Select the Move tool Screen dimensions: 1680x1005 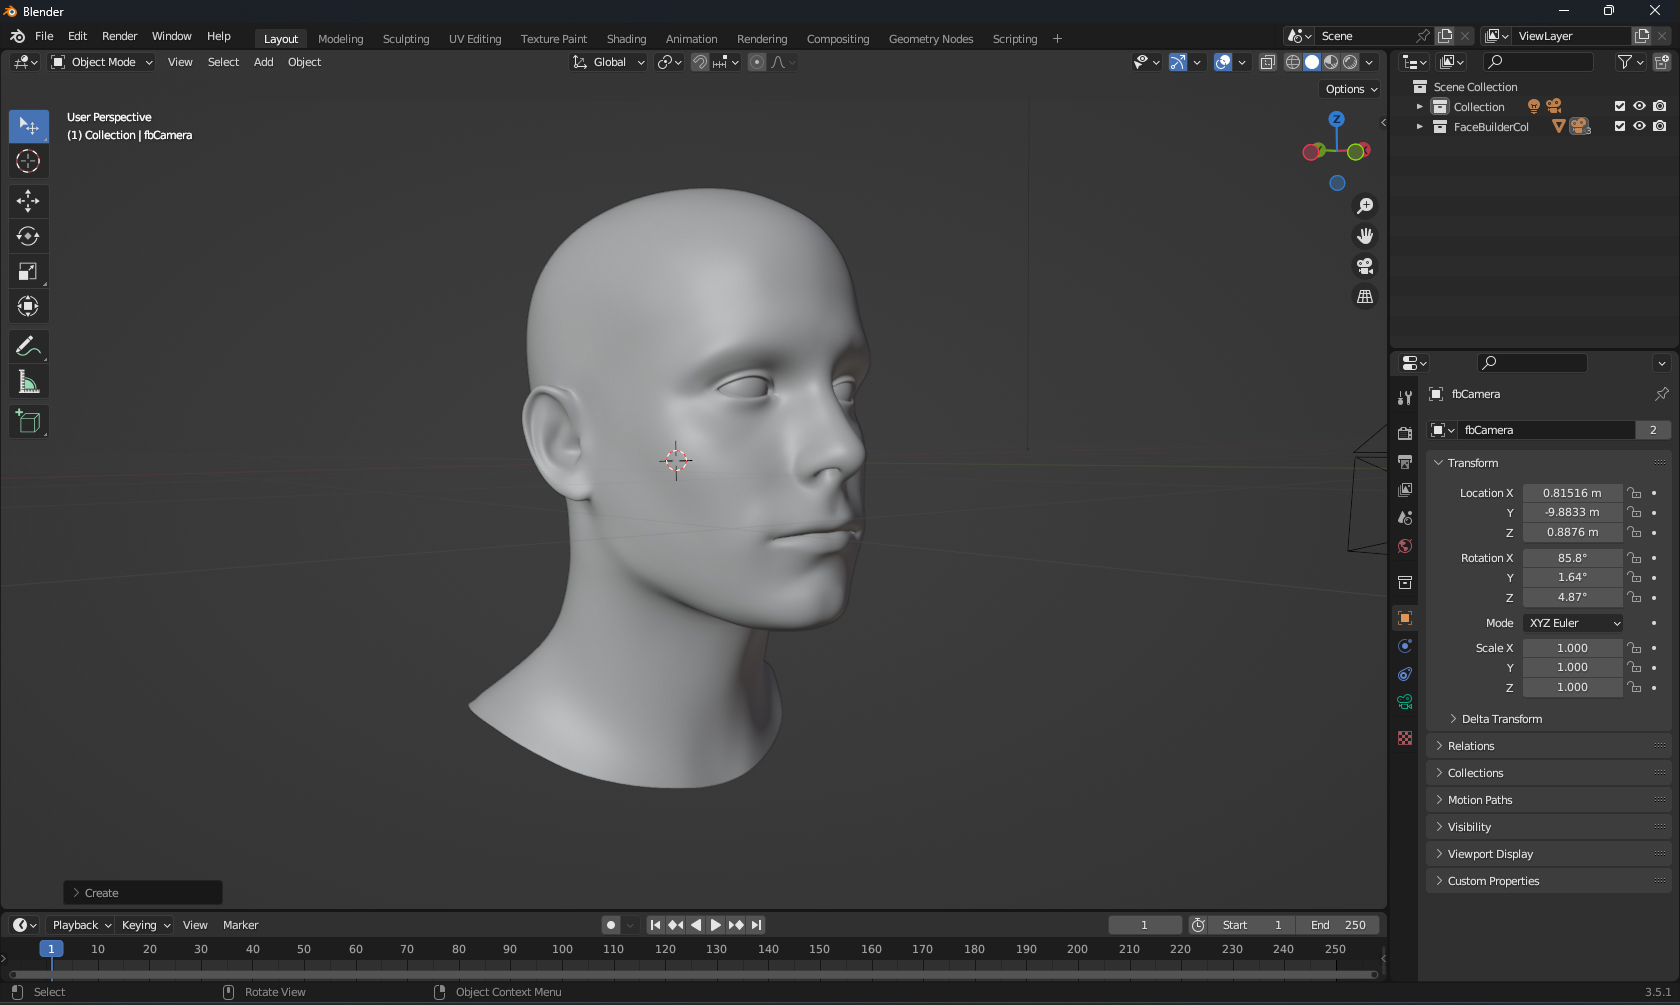click(28, 201)
